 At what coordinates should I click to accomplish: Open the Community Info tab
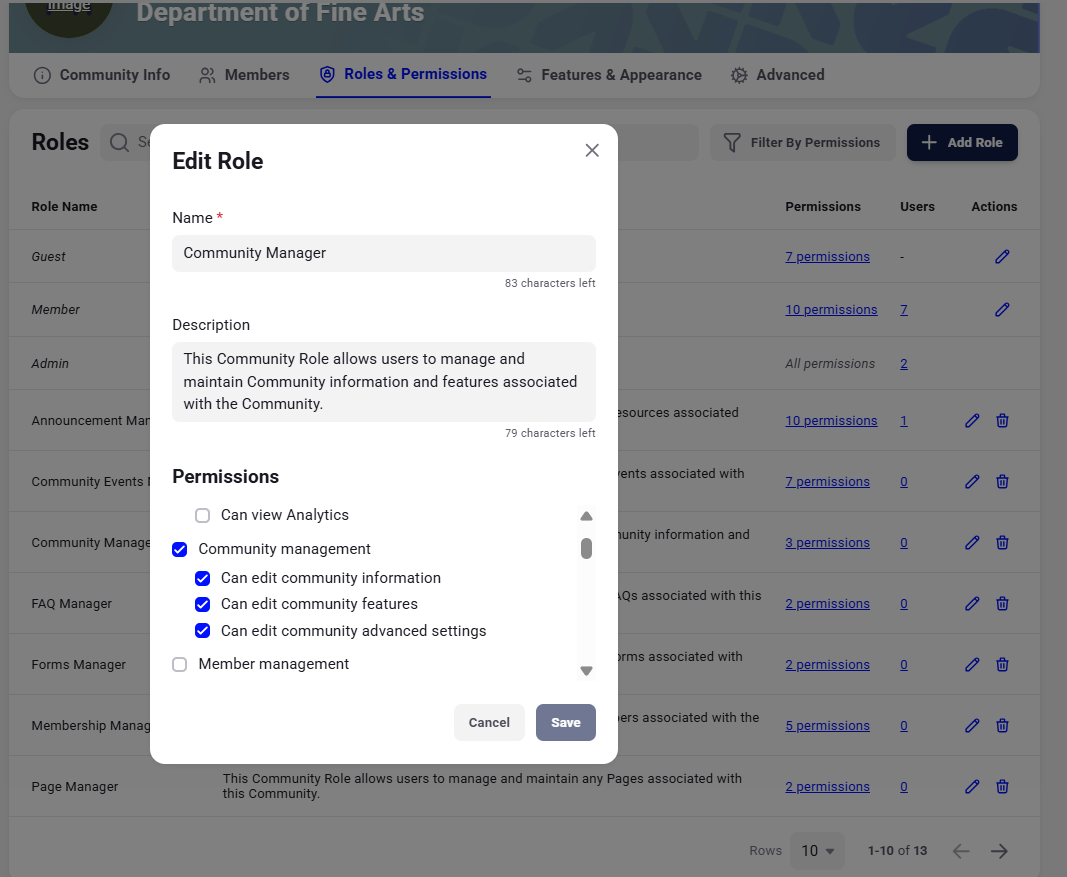coord(102,75)
